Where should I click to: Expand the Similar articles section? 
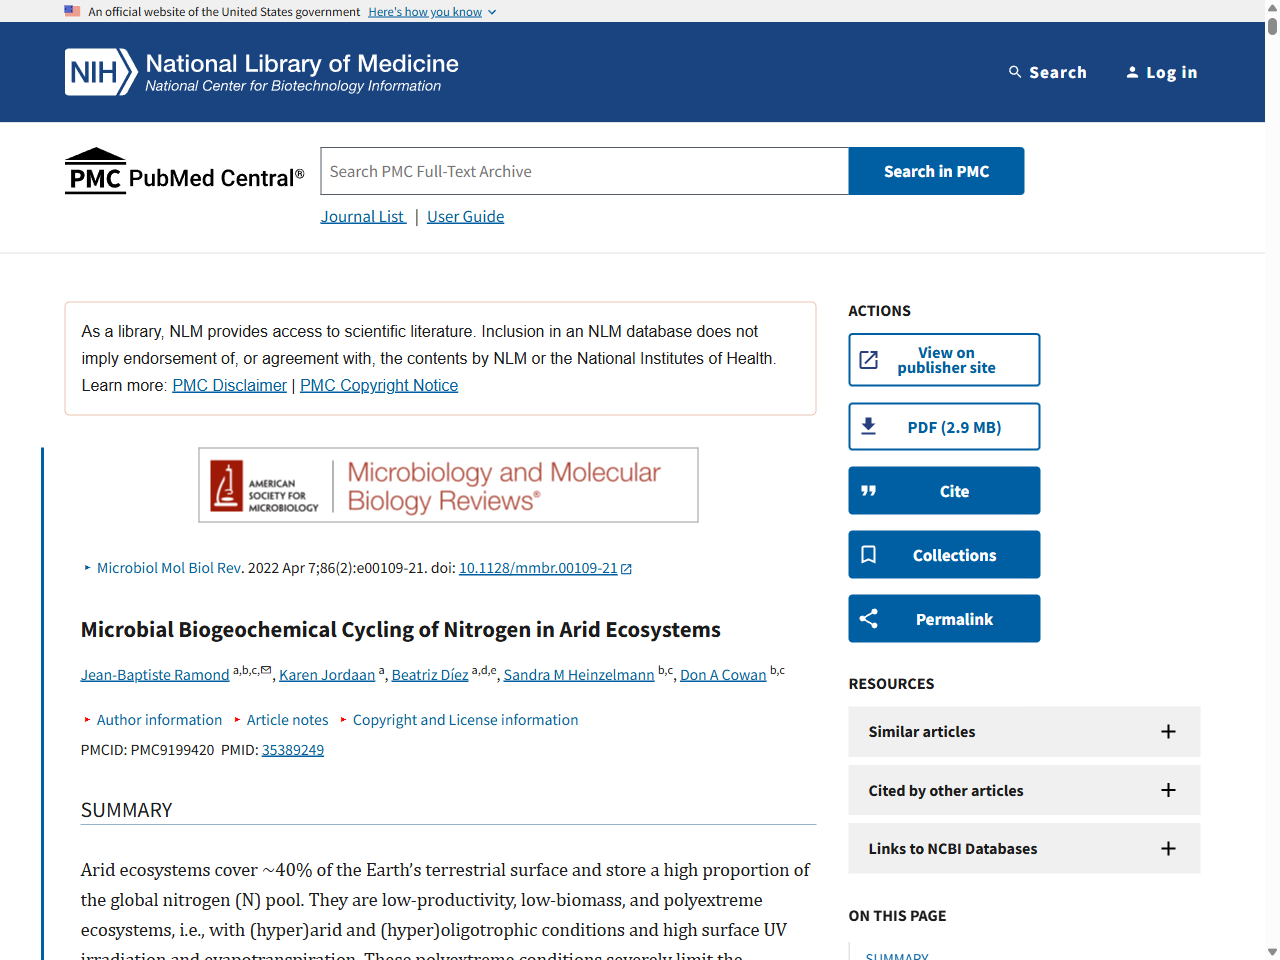[1168, 731]
